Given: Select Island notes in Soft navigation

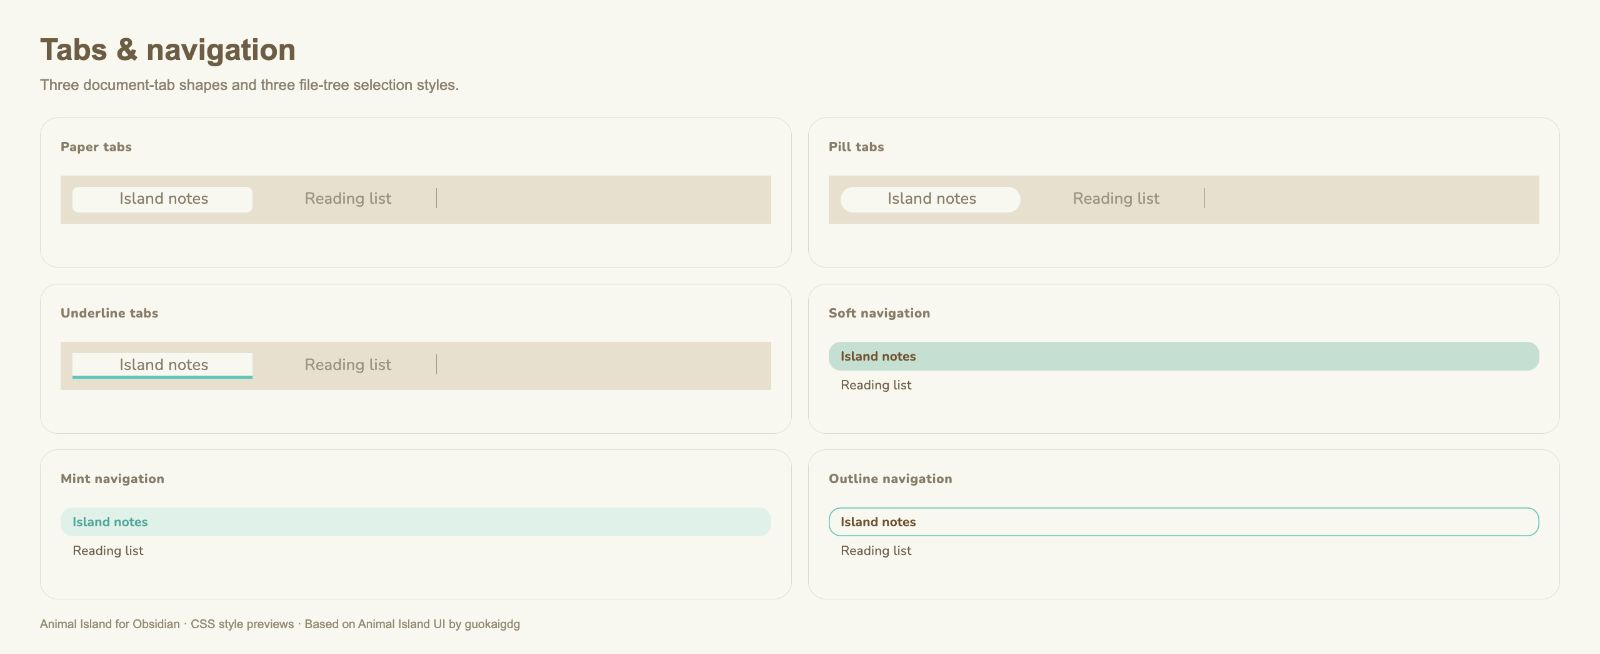Looking at the screenshot, I should click(x=1183, y=356).
